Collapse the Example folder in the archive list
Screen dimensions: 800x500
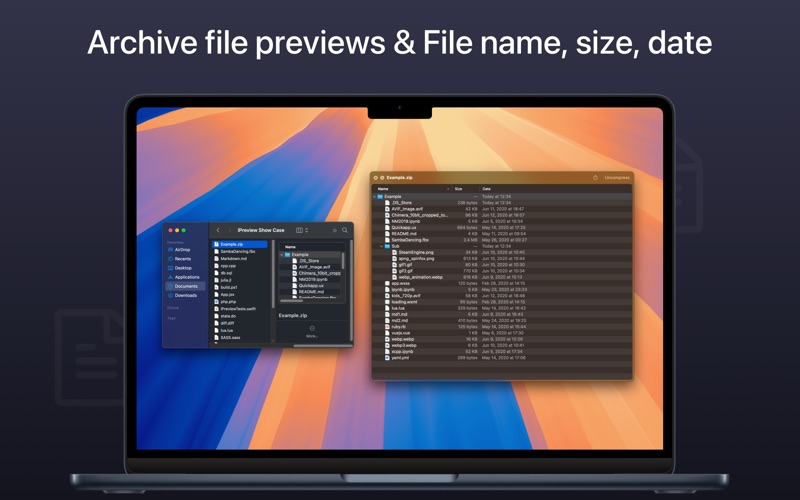click(x=377, y=196)
